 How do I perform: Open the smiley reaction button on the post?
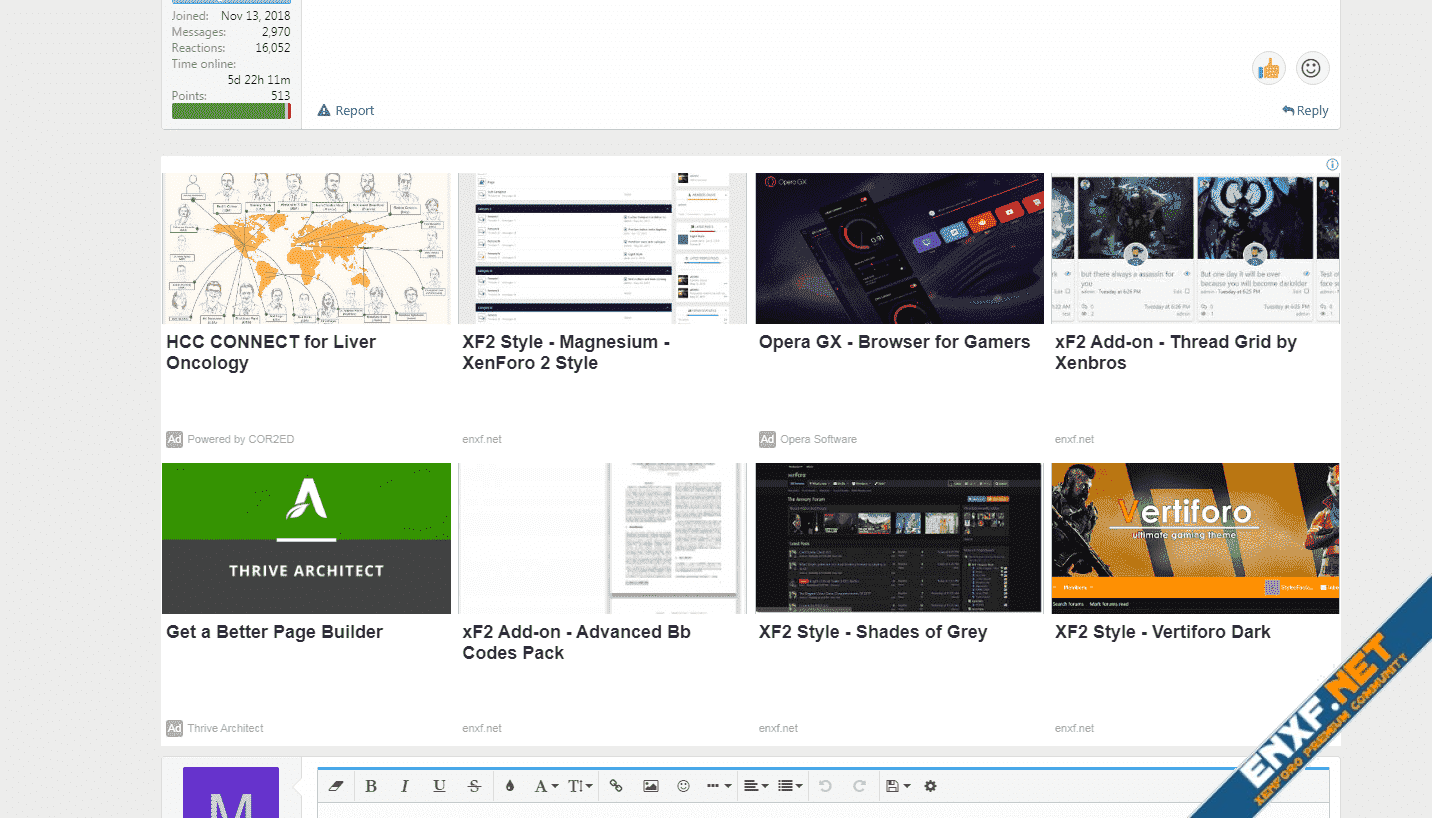click(1312, 68)
